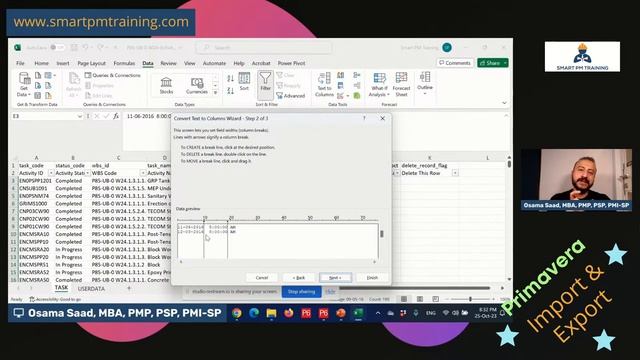Viewport: 640px width, 360px height.
Task: Open Share button dropdown arrow
Action: [505, 63]
